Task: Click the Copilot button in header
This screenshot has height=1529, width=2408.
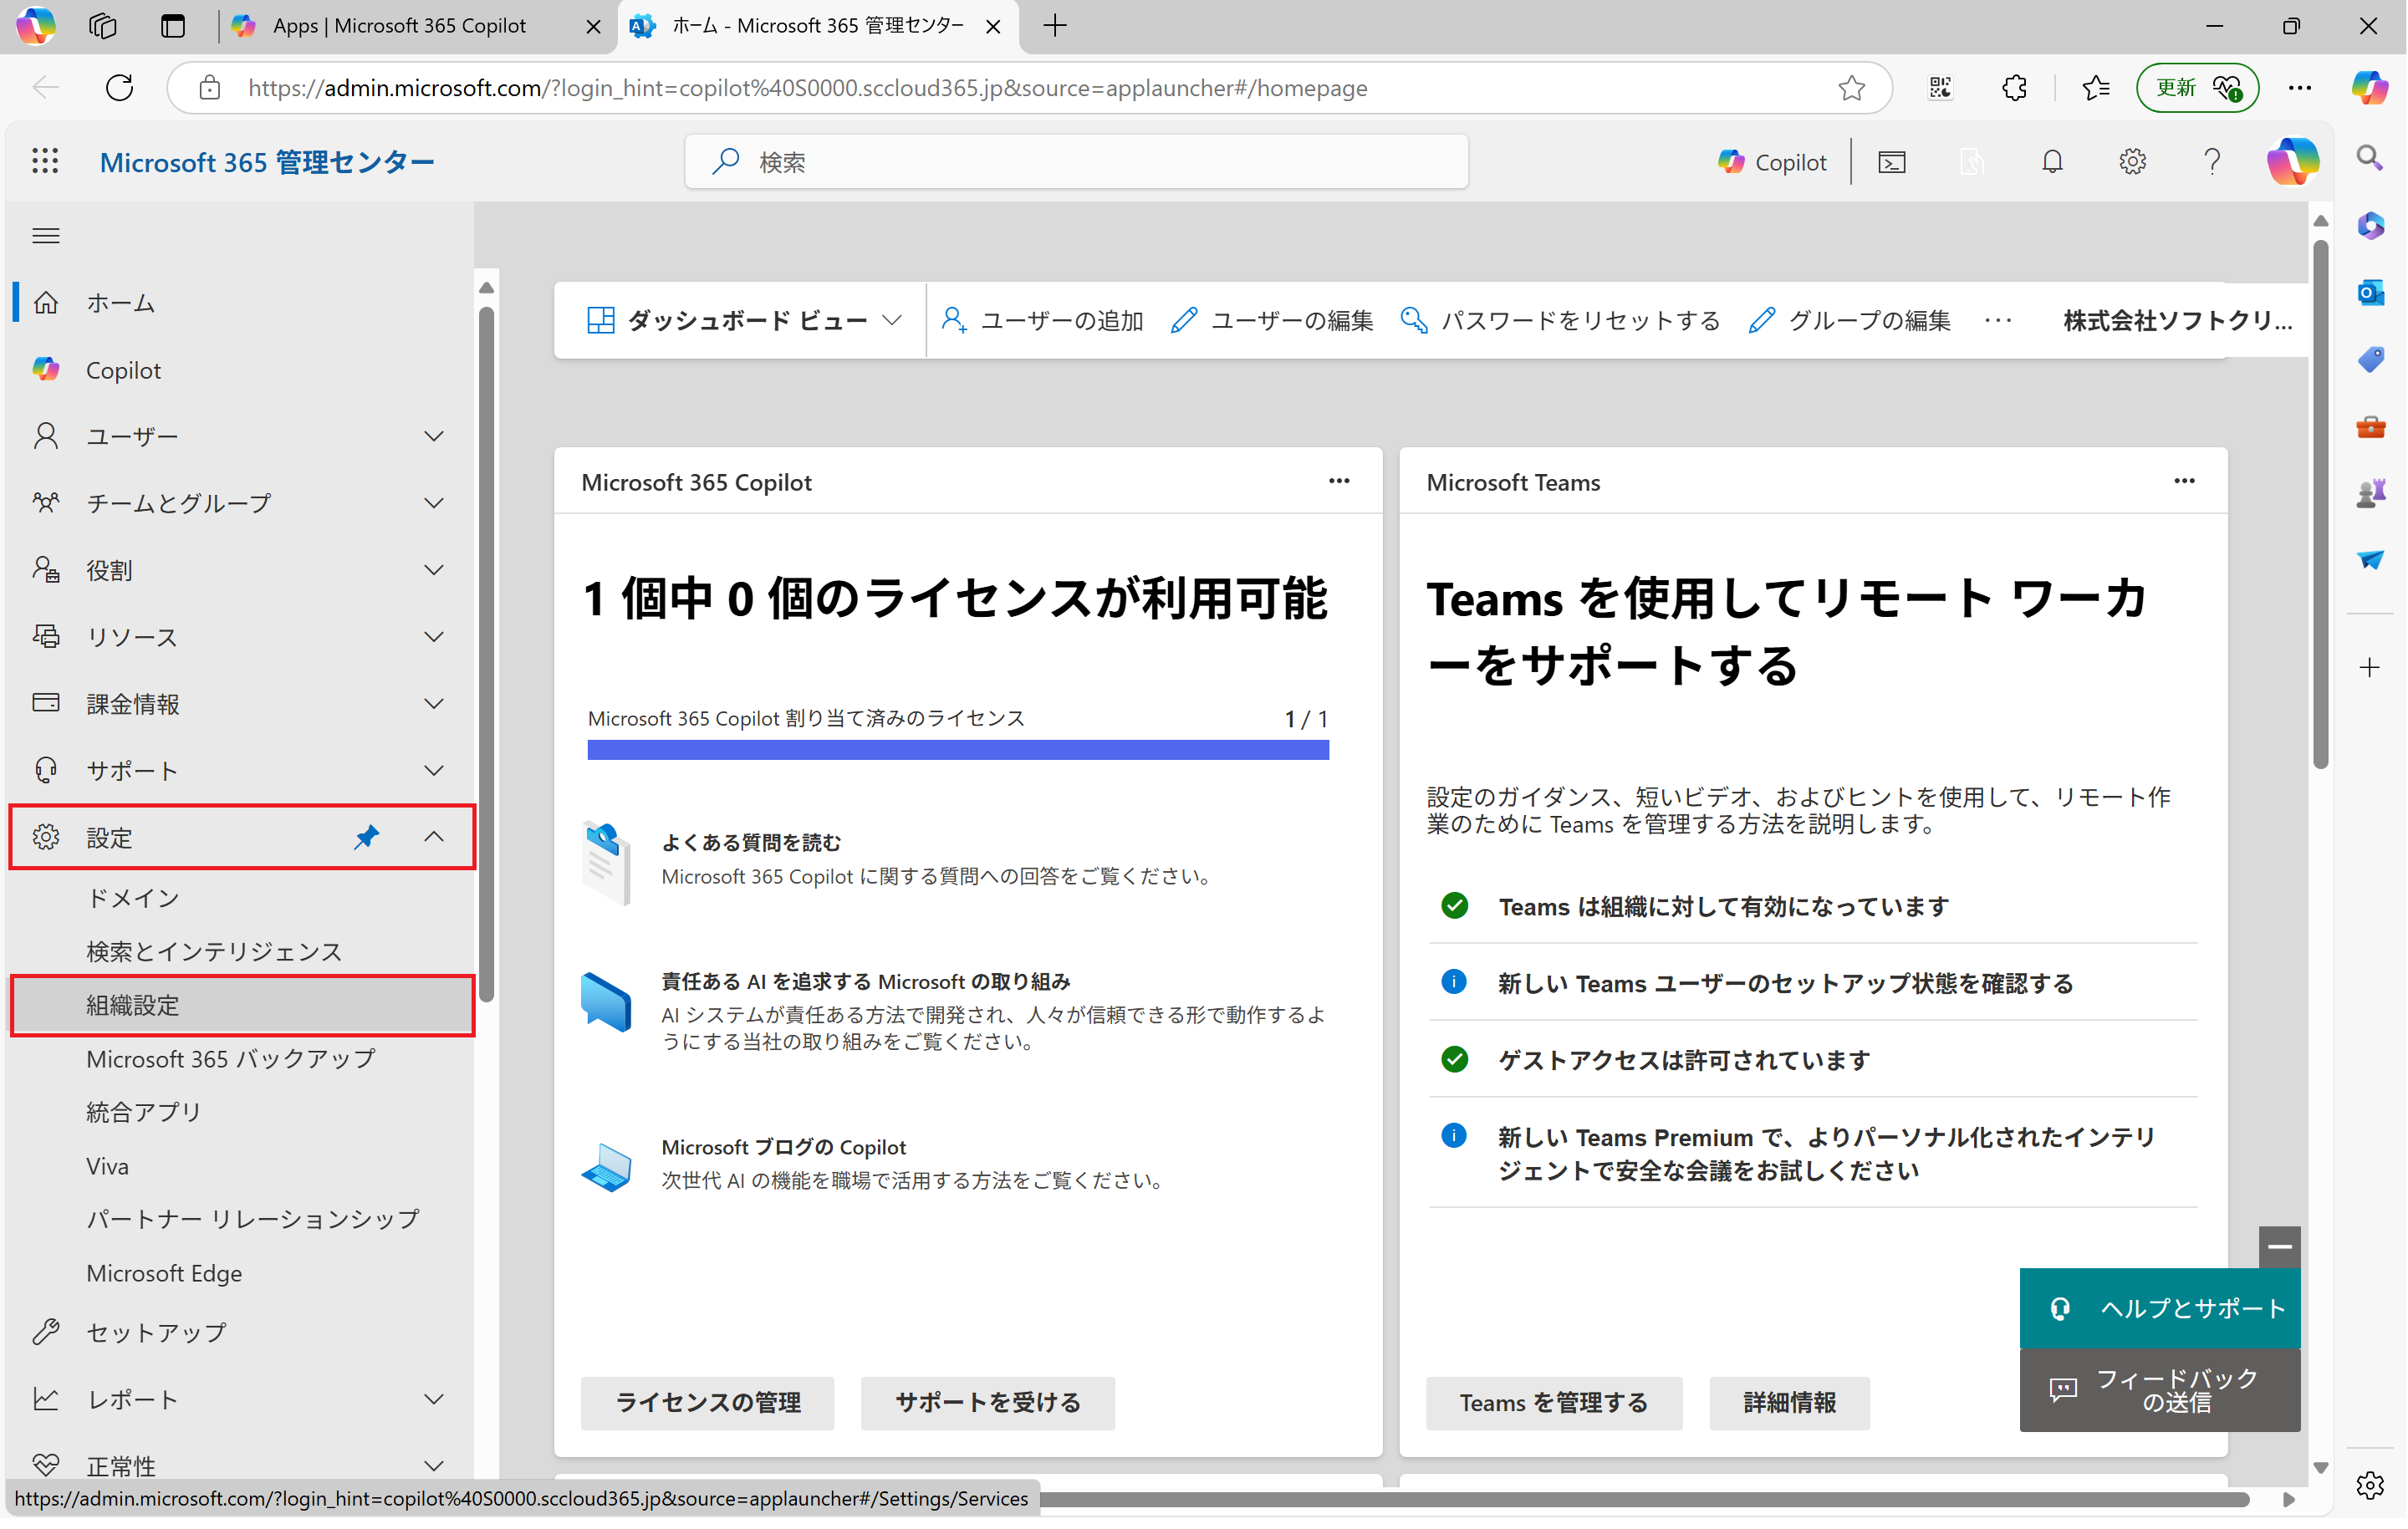Action: tap(1772, 162)
